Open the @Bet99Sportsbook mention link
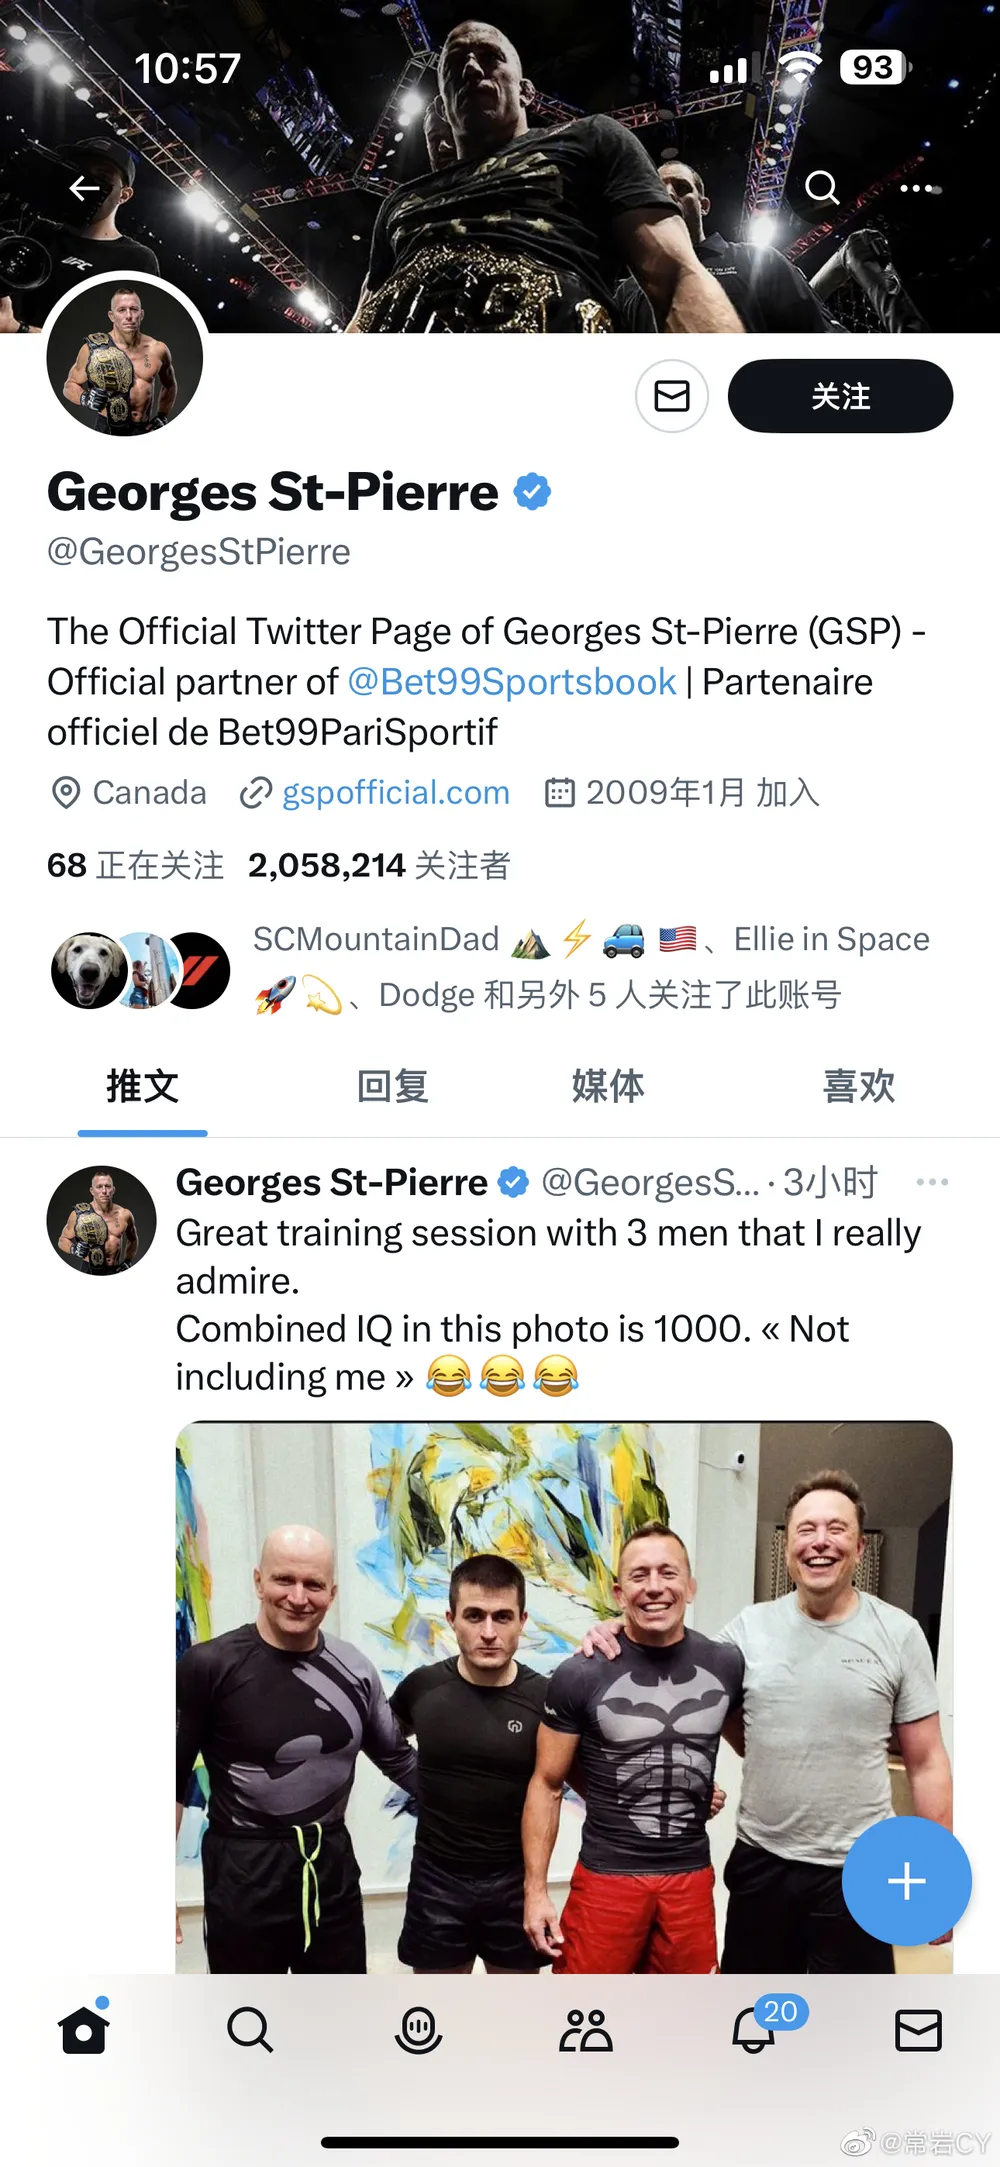Viewport: 1000px width, 2167px height. coord(511,682)
